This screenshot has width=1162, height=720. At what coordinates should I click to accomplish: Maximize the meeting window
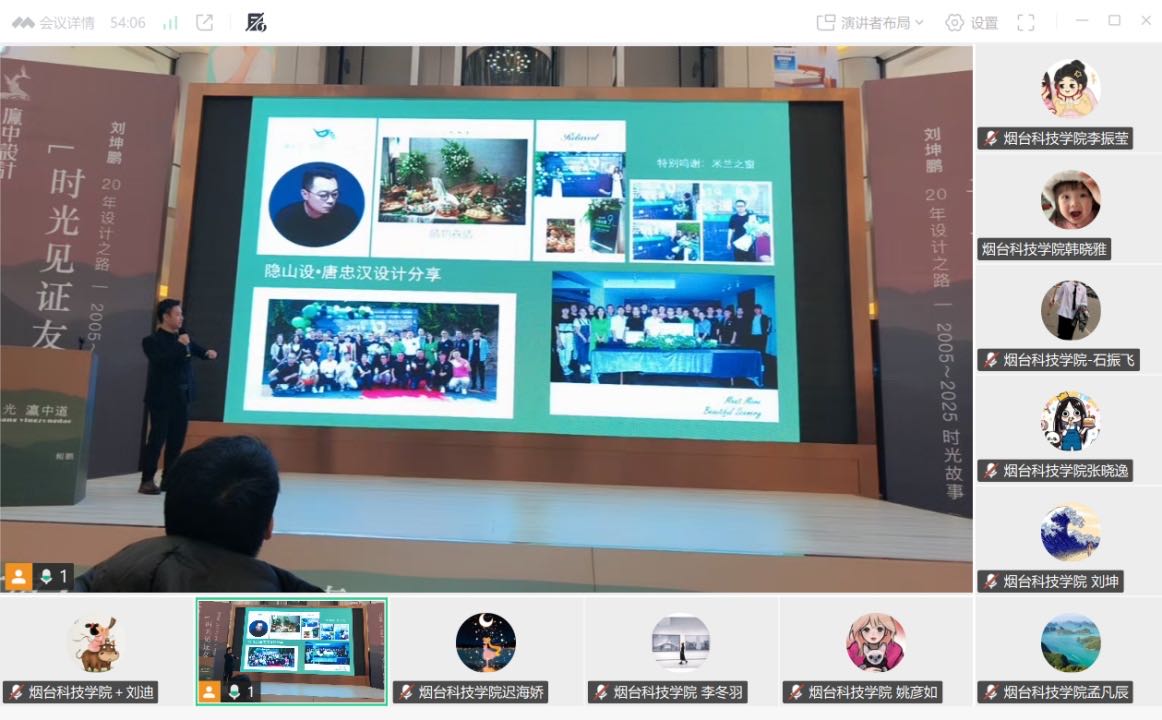[1114, 21]
